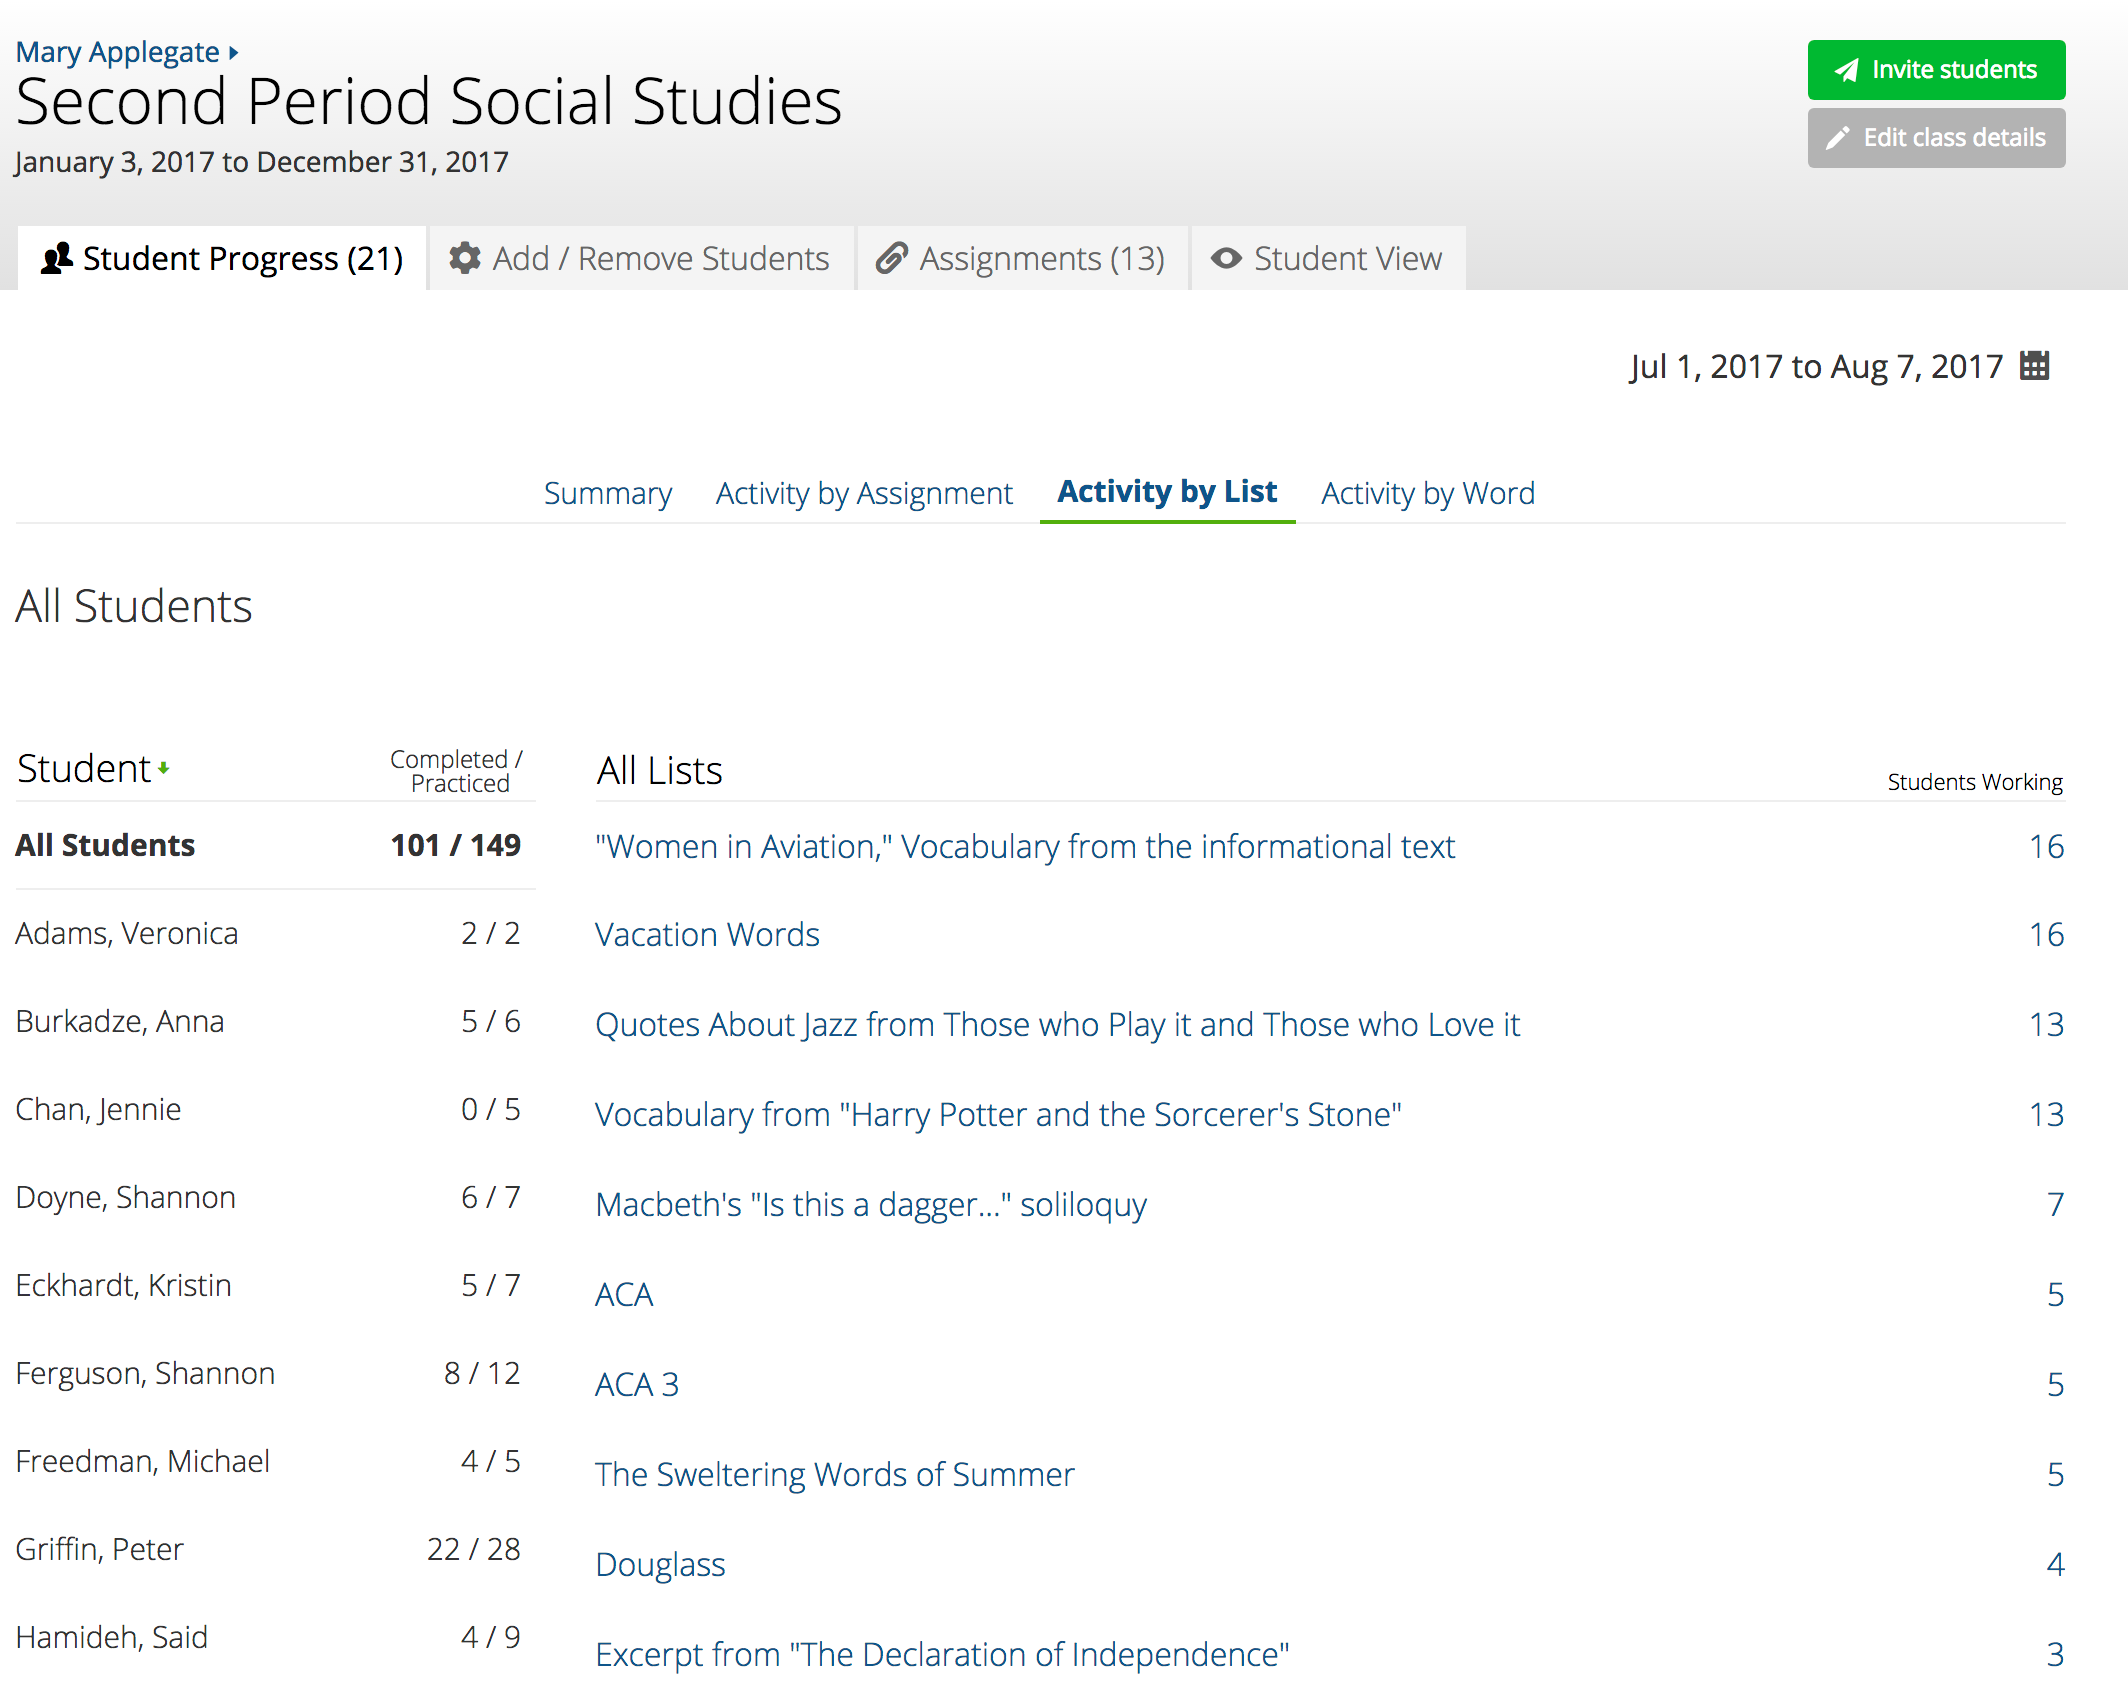This screenshot has width=2128, height=1700.
Task: Click the paperclip icon on Assignments tab
Action: (x=891, y=258)
